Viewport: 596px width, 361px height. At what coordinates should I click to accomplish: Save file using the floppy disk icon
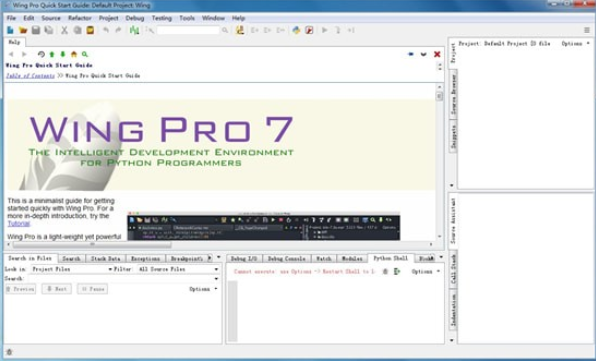coord(36,30)
